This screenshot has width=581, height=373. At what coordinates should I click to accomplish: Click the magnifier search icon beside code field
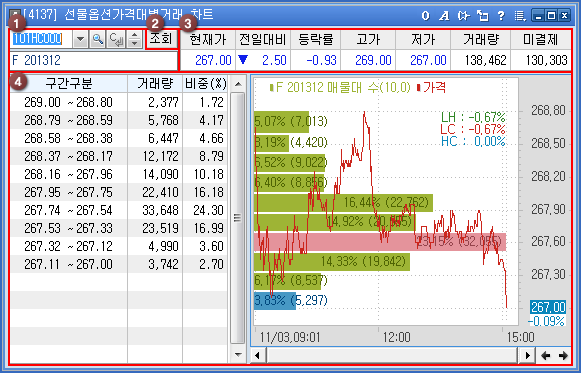[98, 39]
